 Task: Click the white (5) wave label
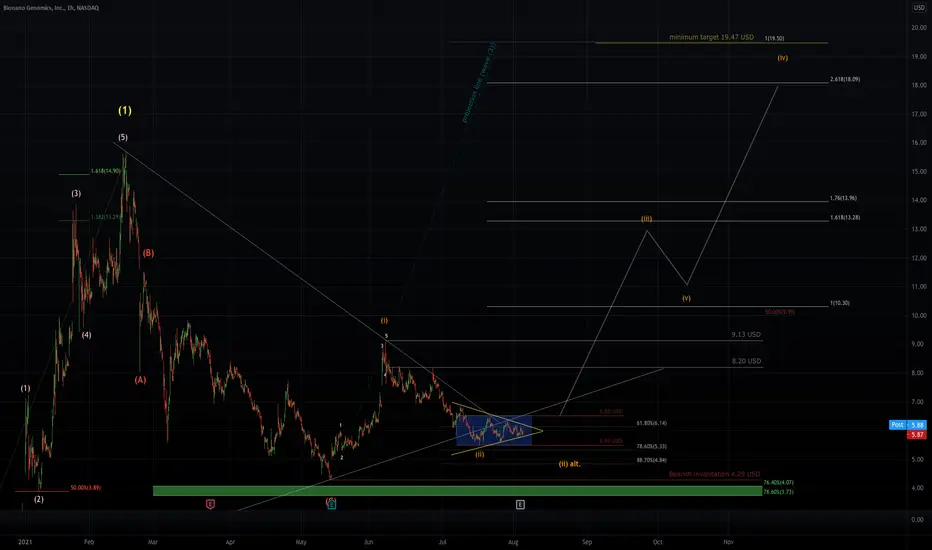tap(122, 137)
